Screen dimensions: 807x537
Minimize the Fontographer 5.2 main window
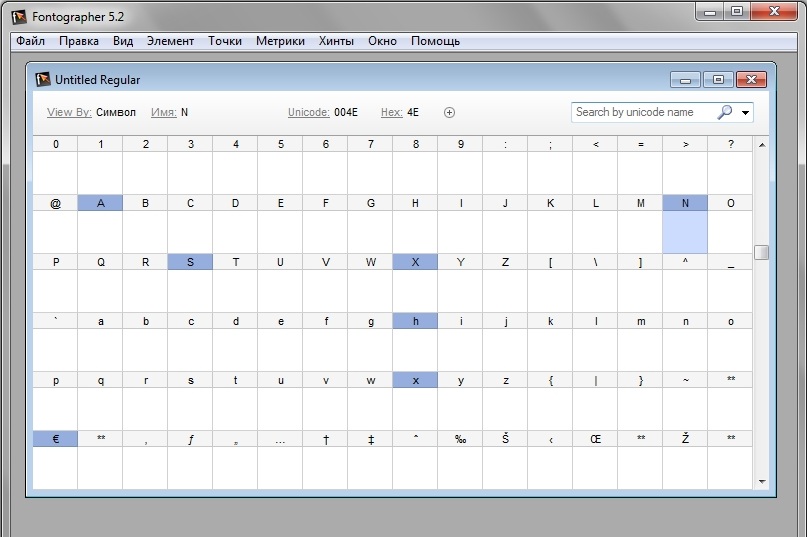(x=710, y=12)
